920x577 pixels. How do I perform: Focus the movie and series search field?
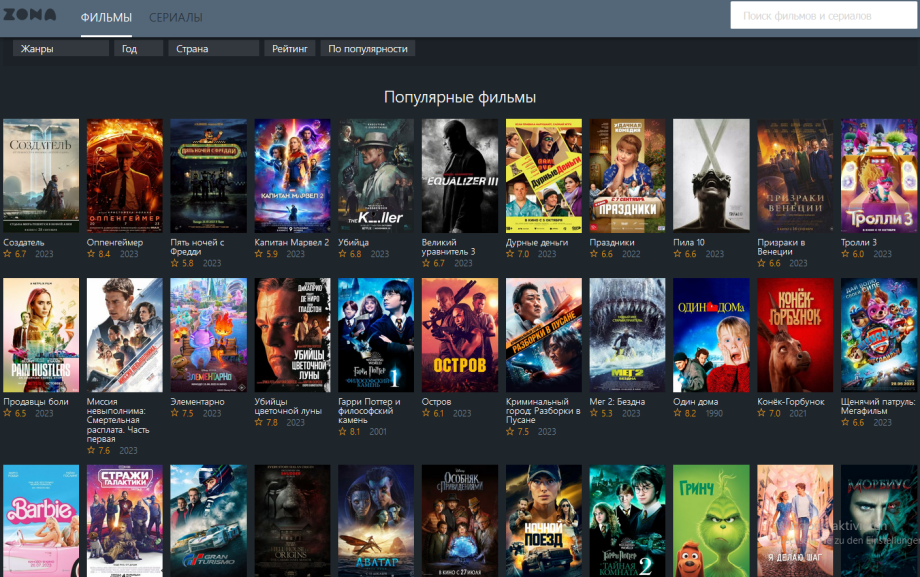[x=824, y=16]
